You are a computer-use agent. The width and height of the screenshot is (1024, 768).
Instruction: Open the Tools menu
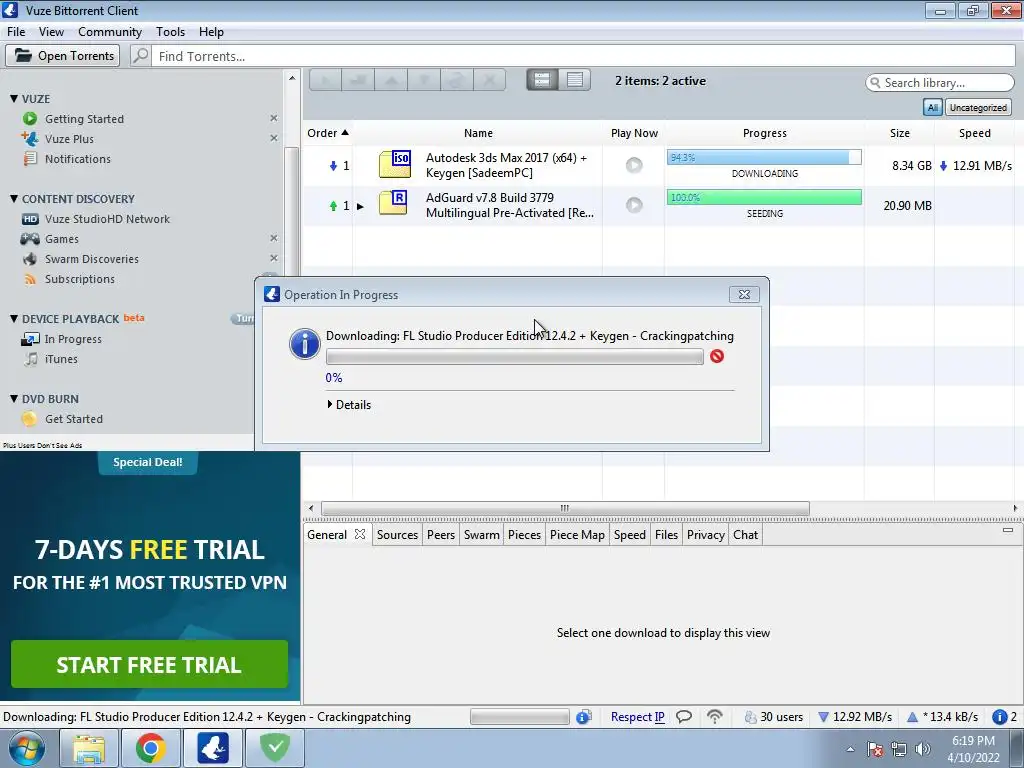[x=170, y=31]
